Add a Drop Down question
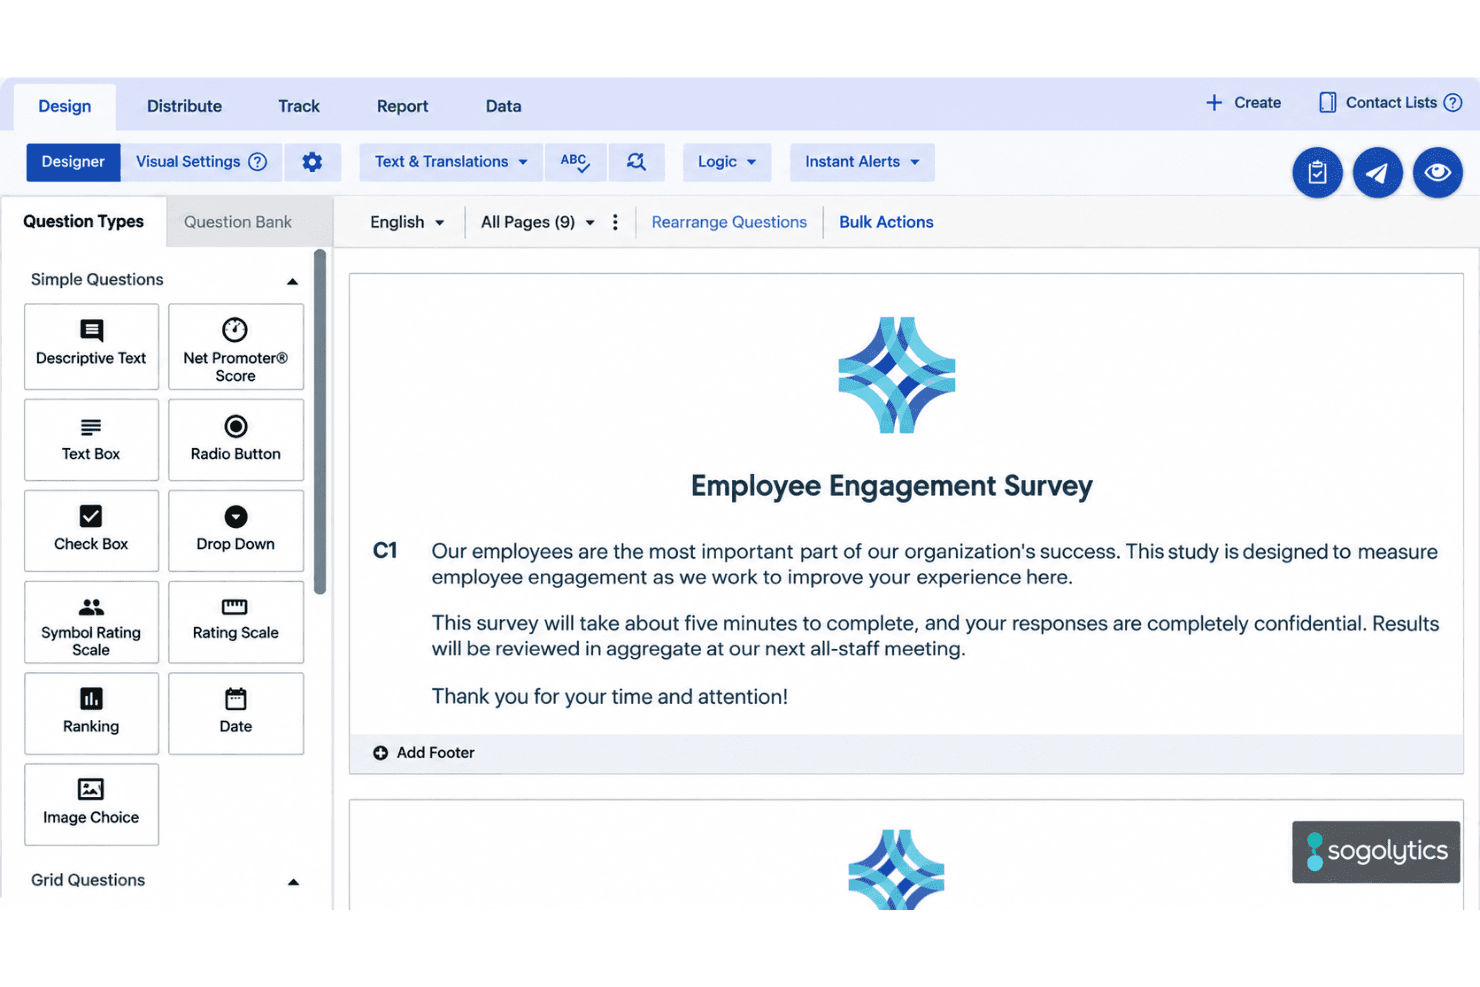 click(236, 530)
